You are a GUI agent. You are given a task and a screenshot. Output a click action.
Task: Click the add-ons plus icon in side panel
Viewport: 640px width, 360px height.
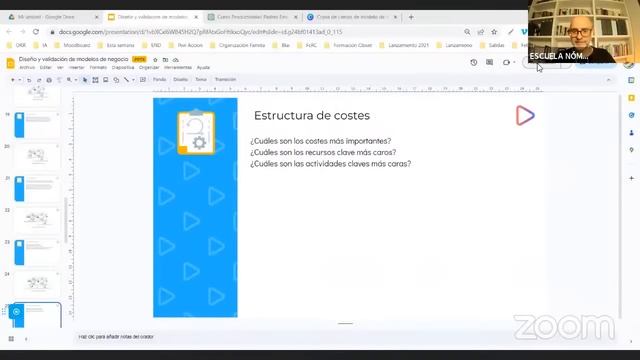pos(631,178)
